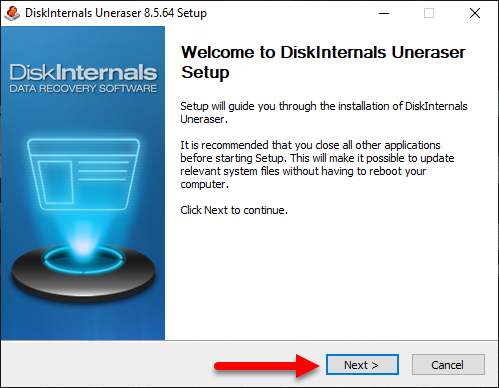This screenshot has height=388, width=499.
Task: Click the small rectangle inside hologram window
Action: [x=56, y=182]
